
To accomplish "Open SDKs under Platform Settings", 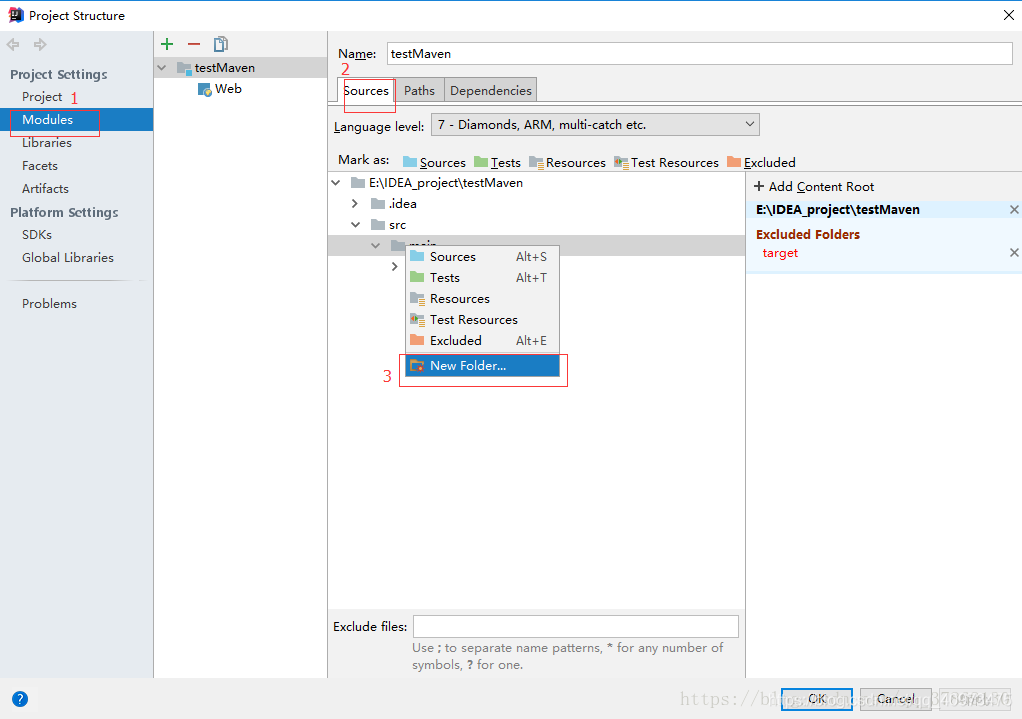I will [x=36, y=235].
